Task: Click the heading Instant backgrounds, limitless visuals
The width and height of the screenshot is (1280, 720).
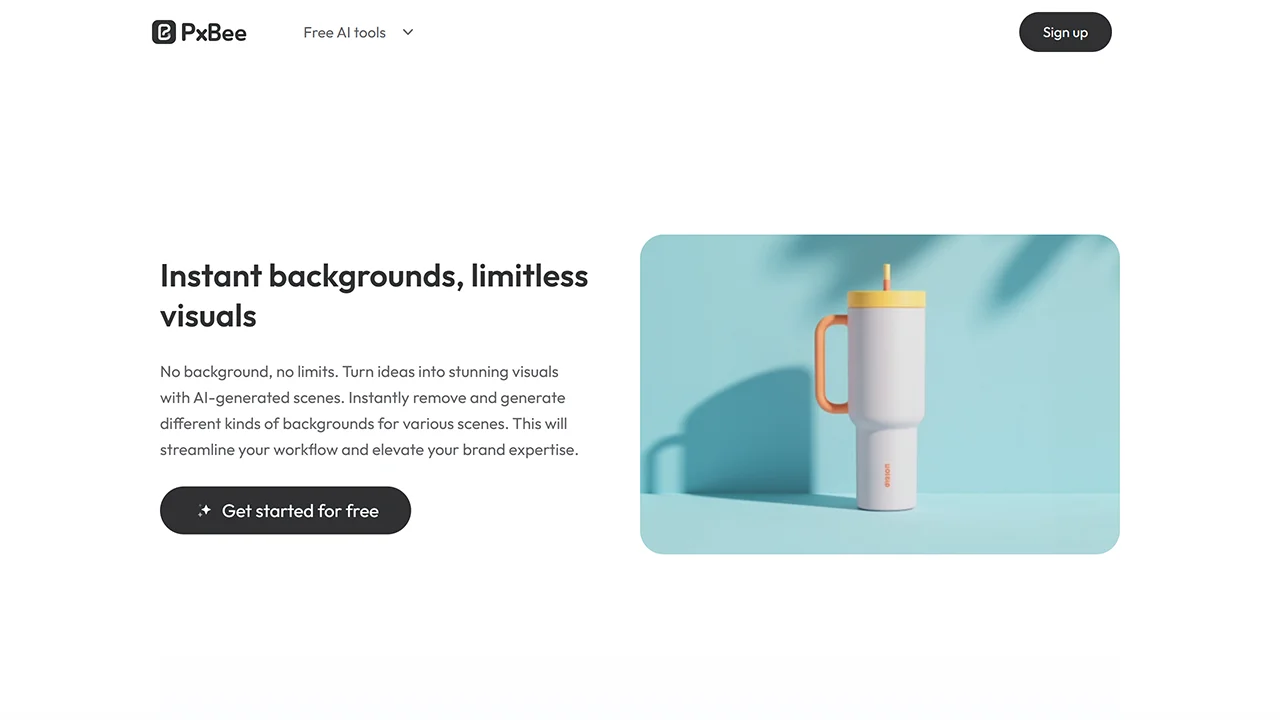Action: (374, 295)
